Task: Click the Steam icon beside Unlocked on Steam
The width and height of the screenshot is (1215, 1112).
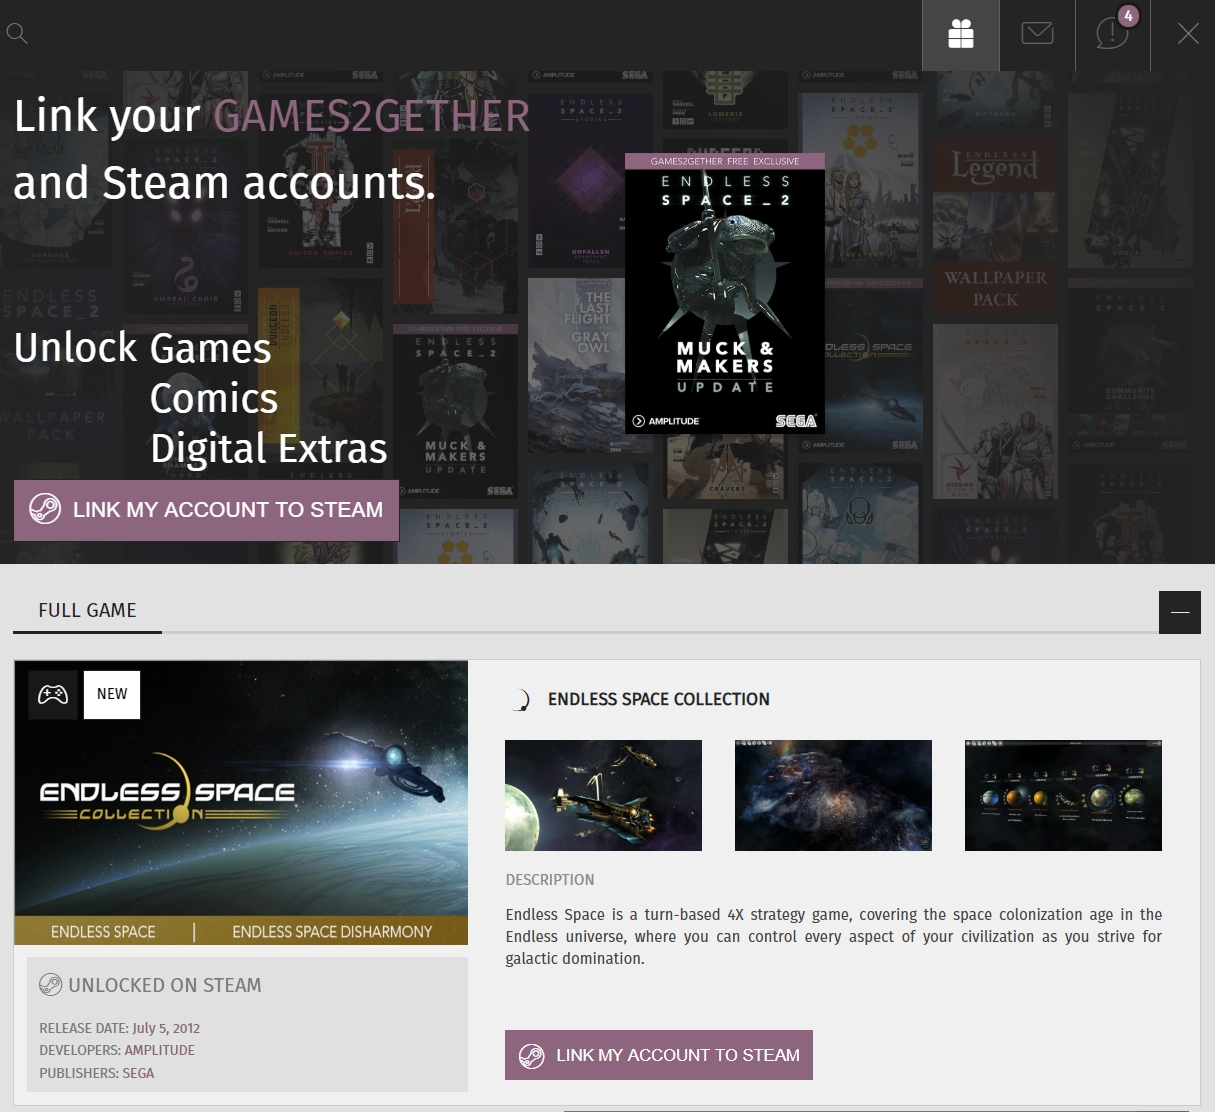Action: click(50, 985)
